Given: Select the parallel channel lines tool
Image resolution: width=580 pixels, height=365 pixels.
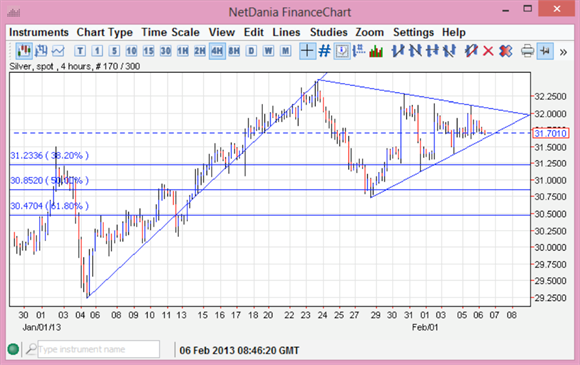Looking at the screenshot, I should click(449, 51).
